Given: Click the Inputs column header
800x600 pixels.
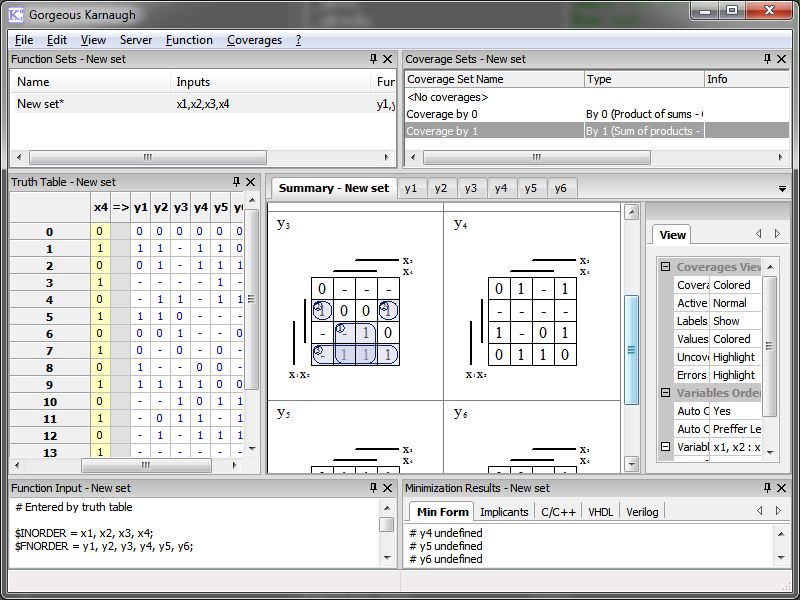Looking at the screenshot, I should click(x=270, y=82).
